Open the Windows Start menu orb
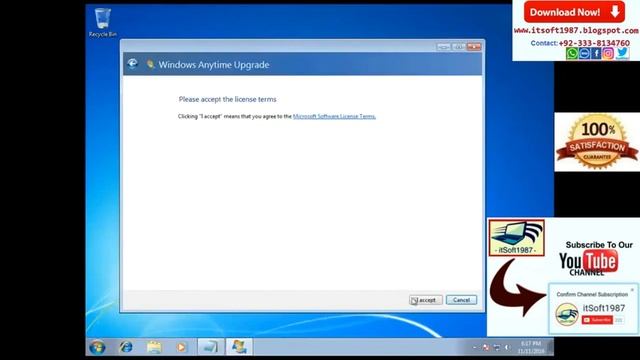640x360 pixels. coord(97,347)
